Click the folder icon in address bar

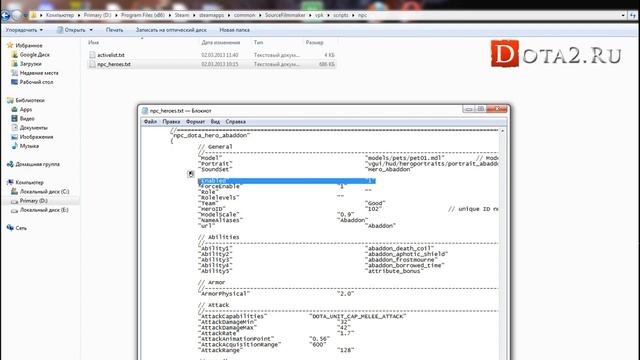[33, 15]
